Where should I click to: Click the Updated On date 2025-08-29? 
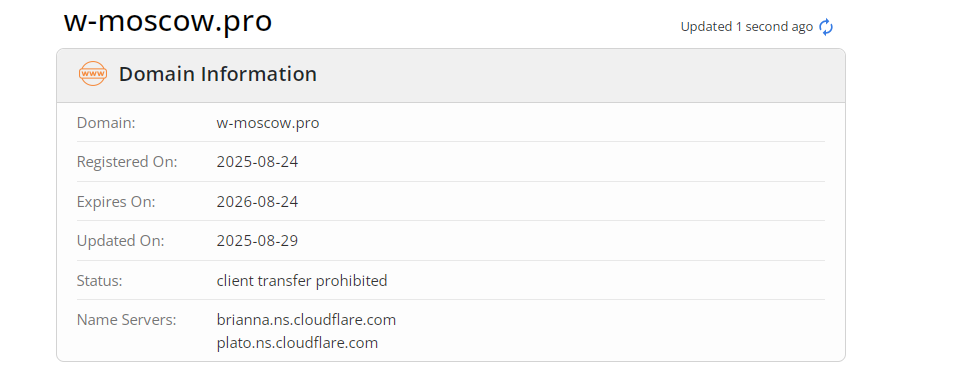click(x=258, y=241)
